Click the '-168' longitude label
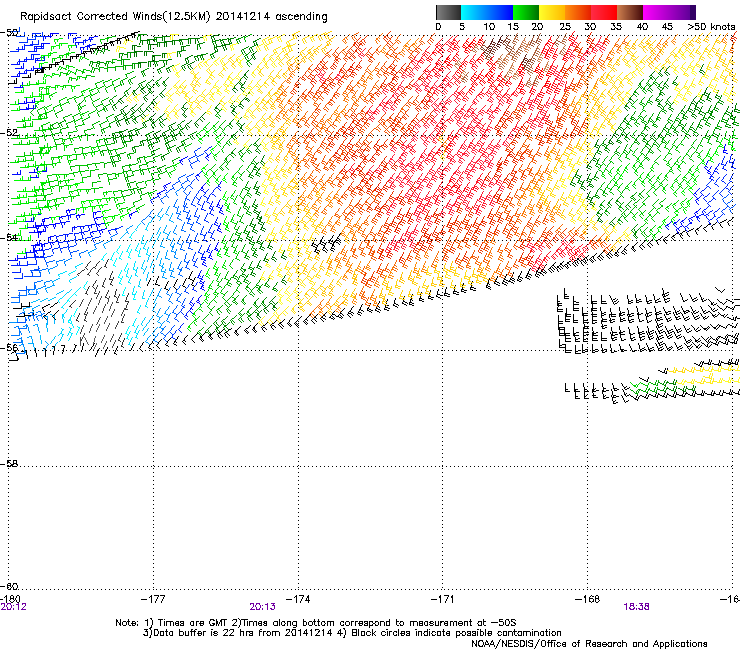 click(x=588, y=599)
